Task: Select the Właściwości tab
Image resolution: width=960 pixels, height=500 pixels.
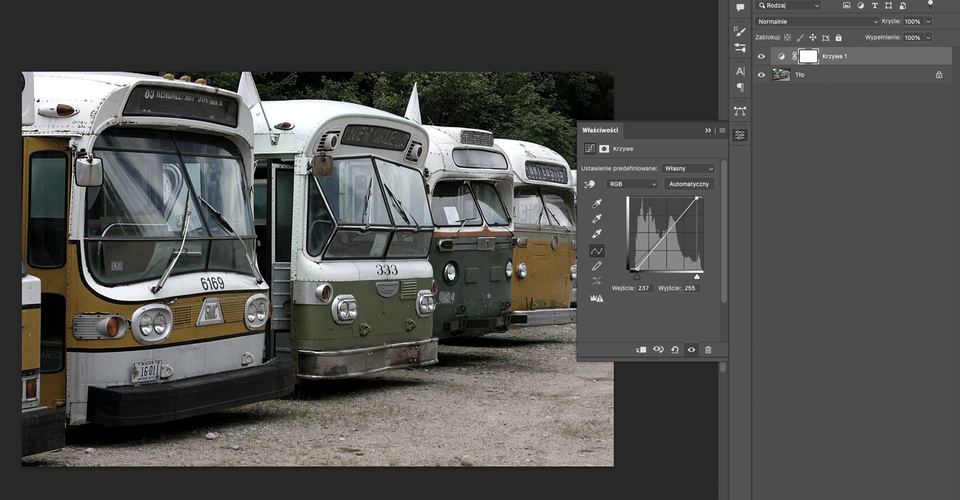Action: tap(600, 130)
